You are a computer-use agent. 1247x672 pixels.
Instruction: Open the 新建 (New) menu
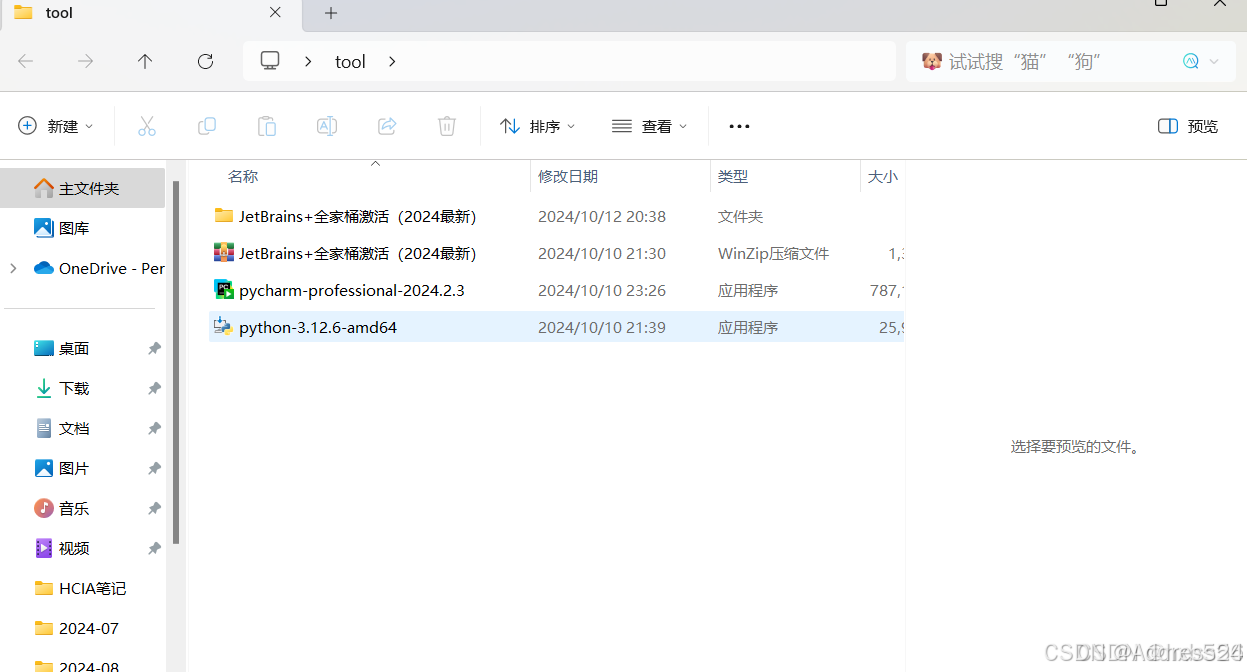[56, 126]
